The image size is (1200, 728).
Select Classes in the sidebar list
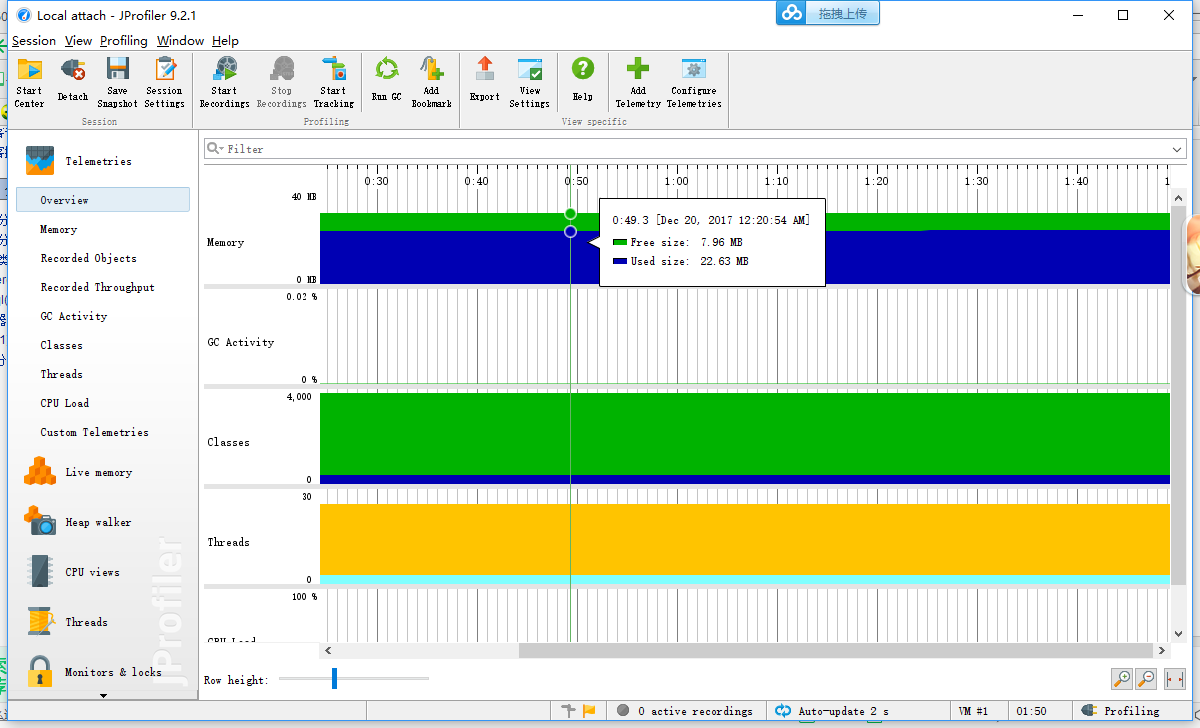(62, 345)
